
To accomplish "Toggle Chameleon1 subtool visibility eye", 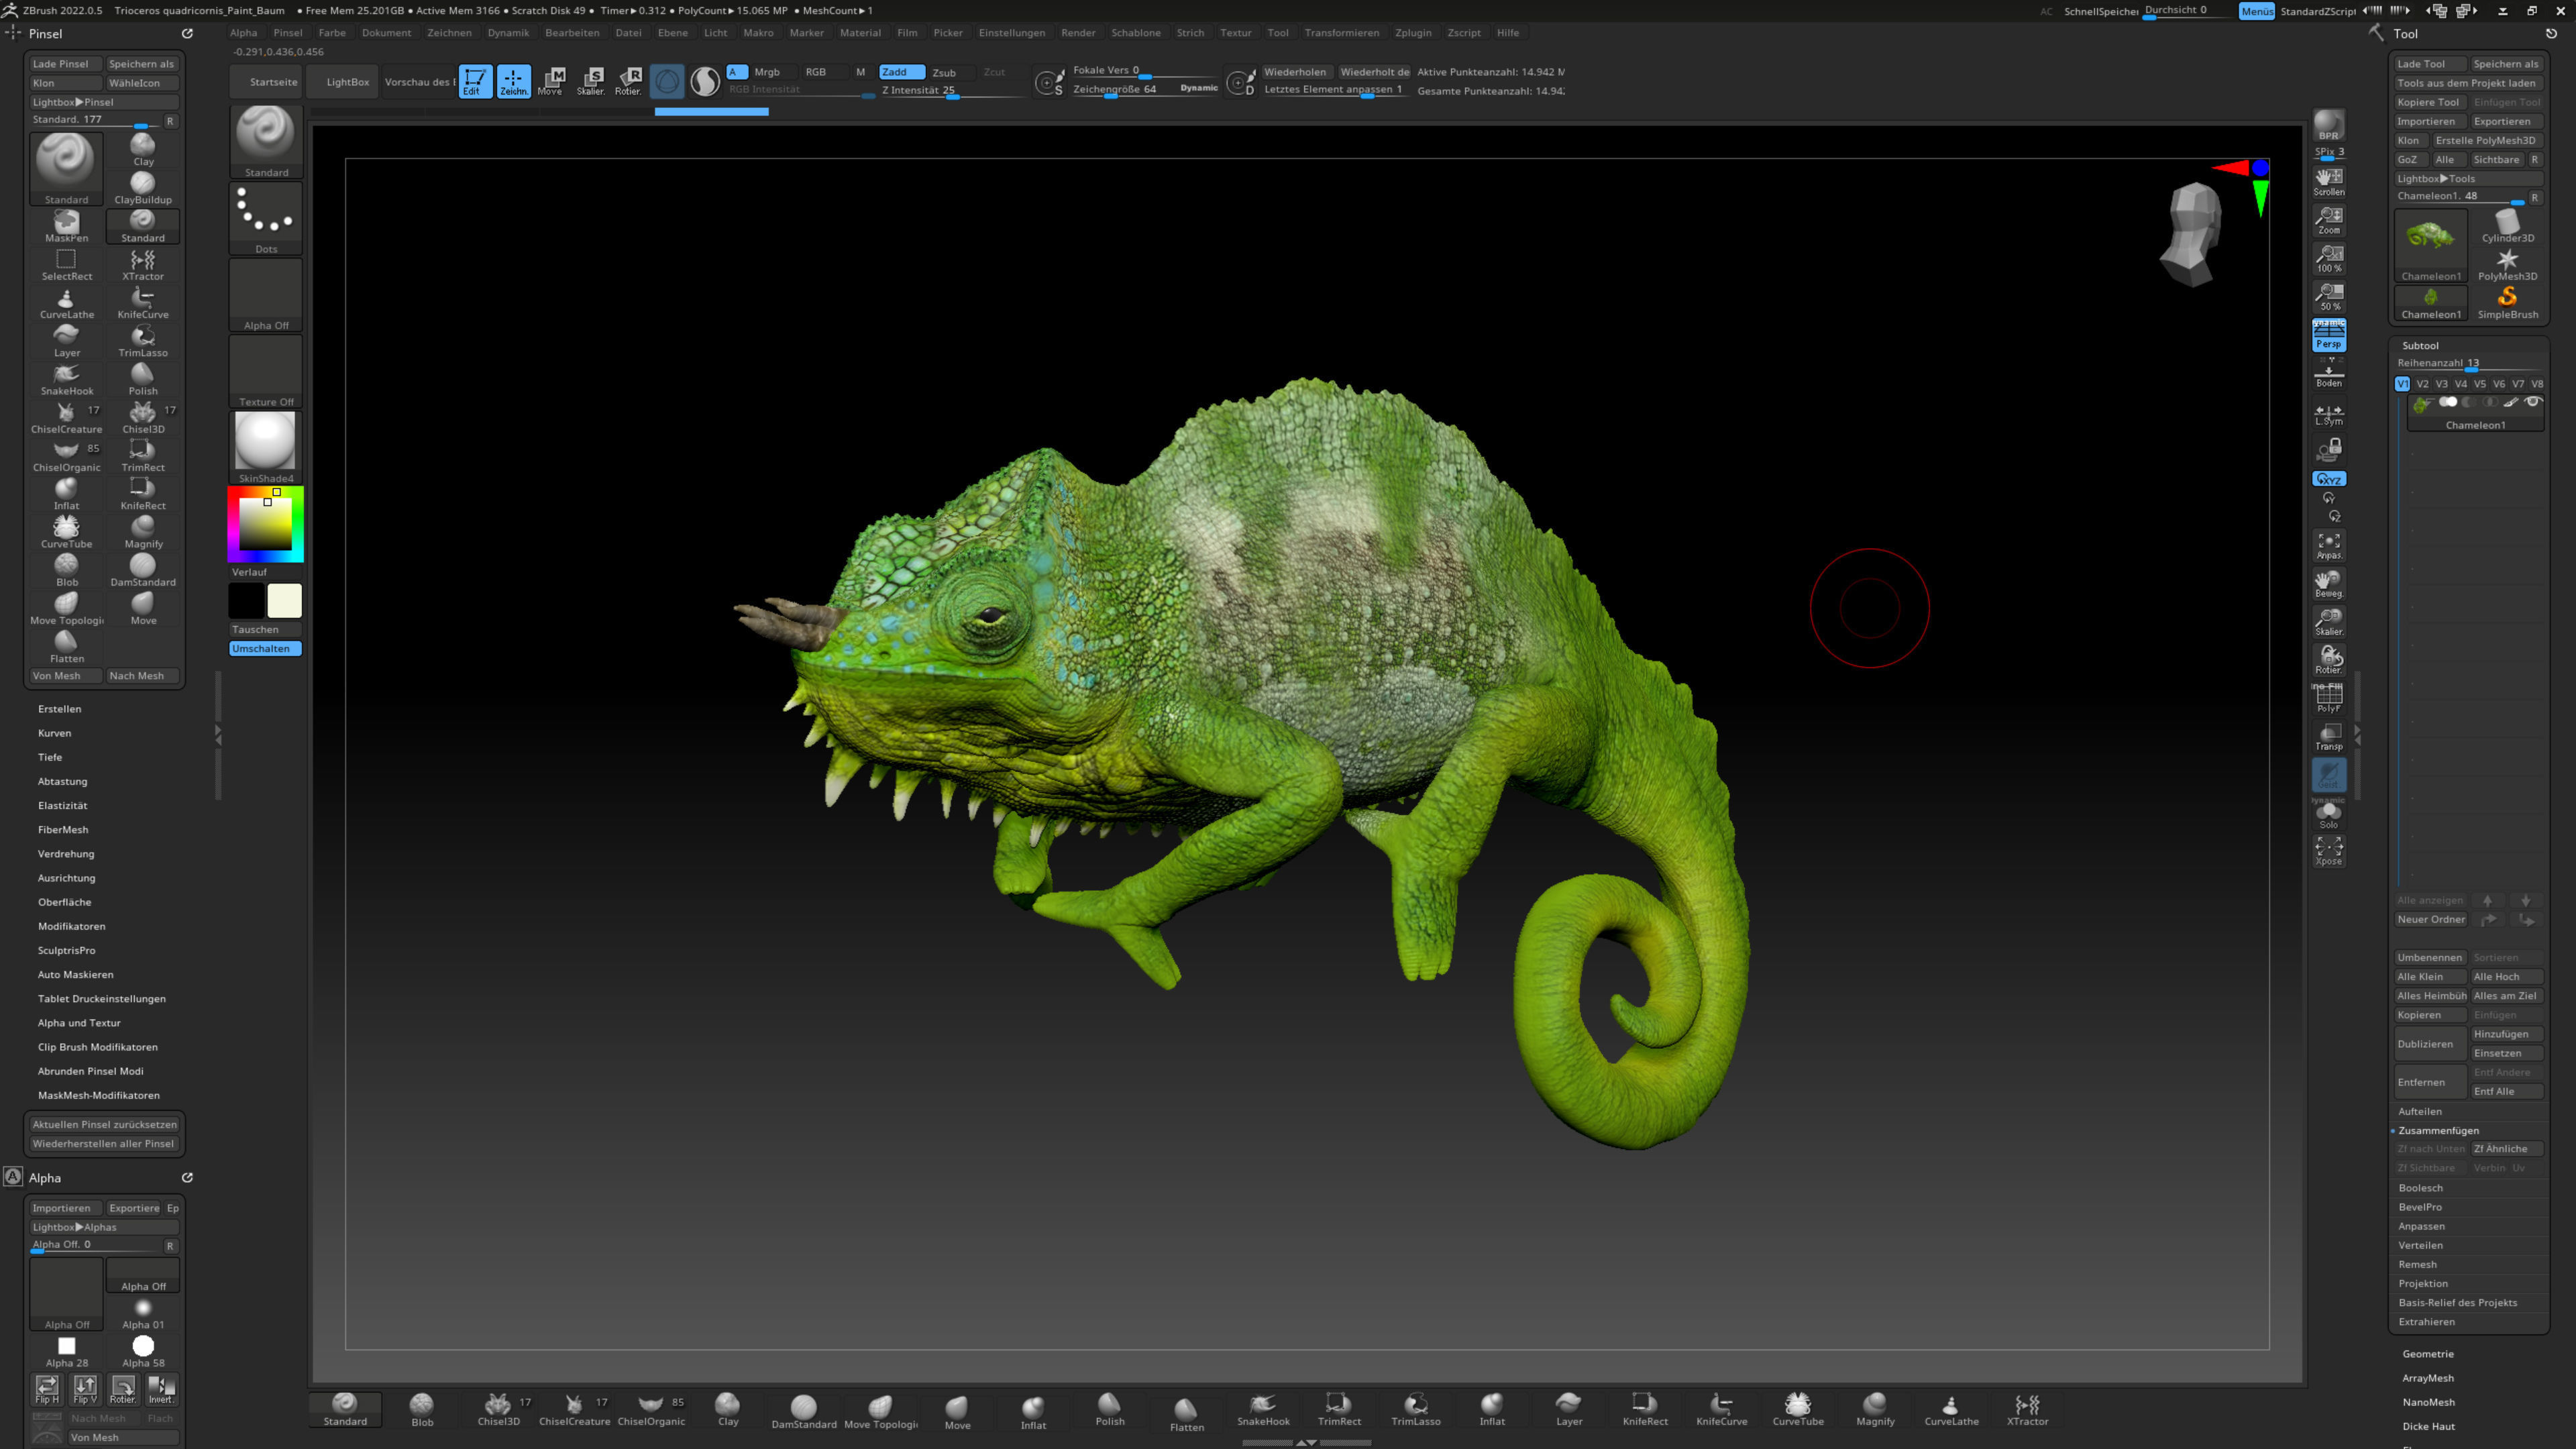I will (x=2532, y=402).
